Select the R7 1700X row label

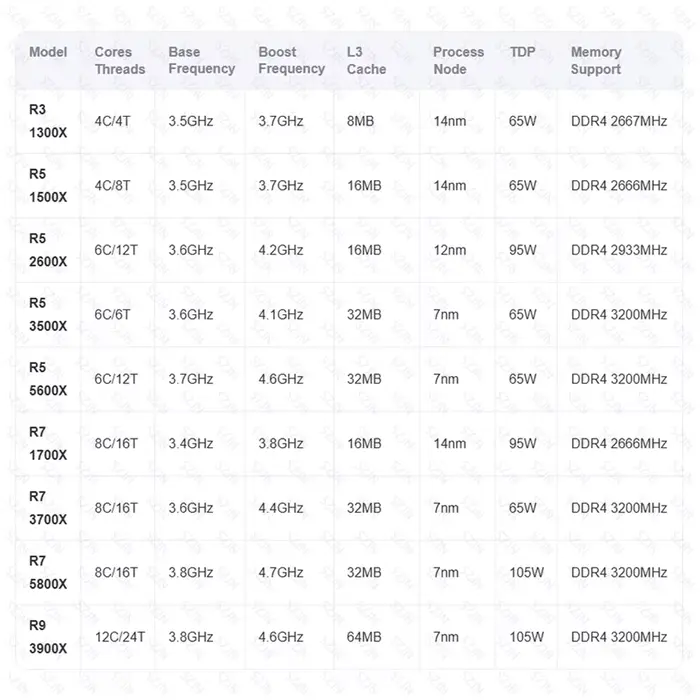(x=48, y=443)
